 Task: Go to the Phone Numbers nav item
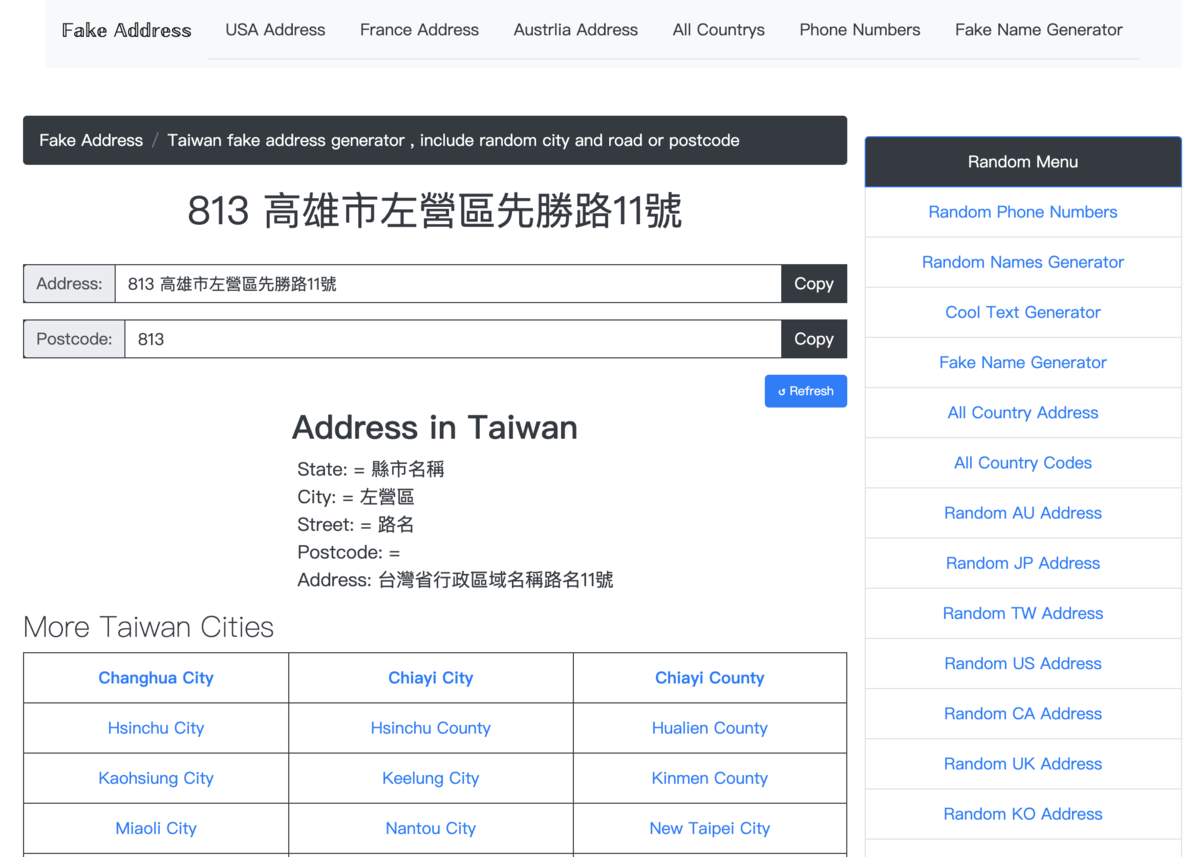point(860,30)
